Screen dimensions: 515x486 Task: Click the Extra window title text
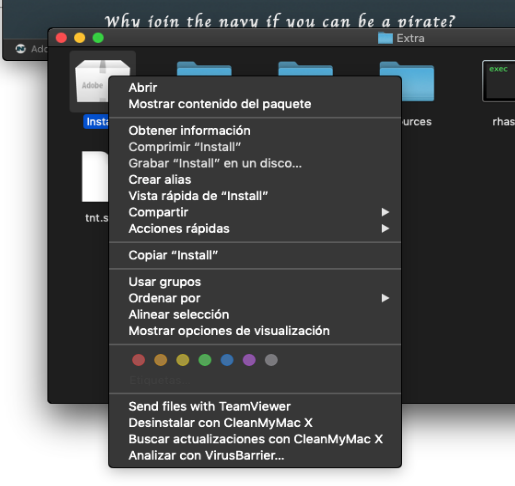coord(410,38)
